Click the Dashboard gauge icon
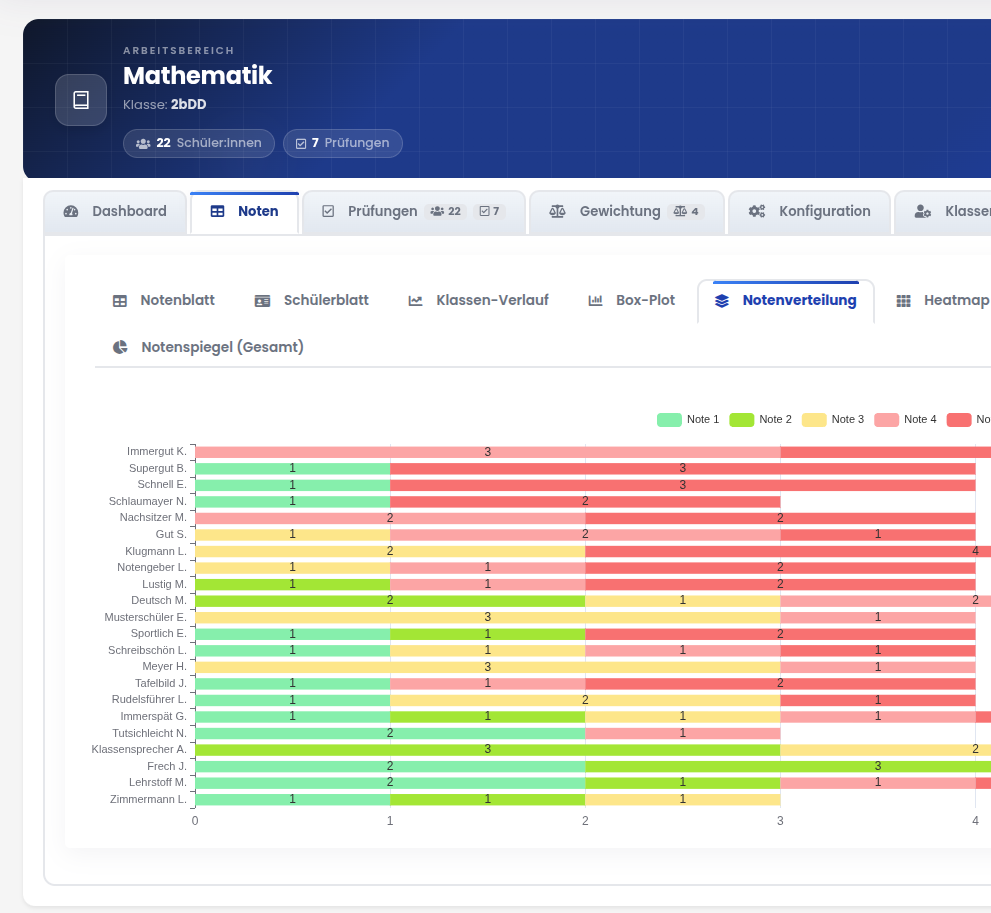 71,211
